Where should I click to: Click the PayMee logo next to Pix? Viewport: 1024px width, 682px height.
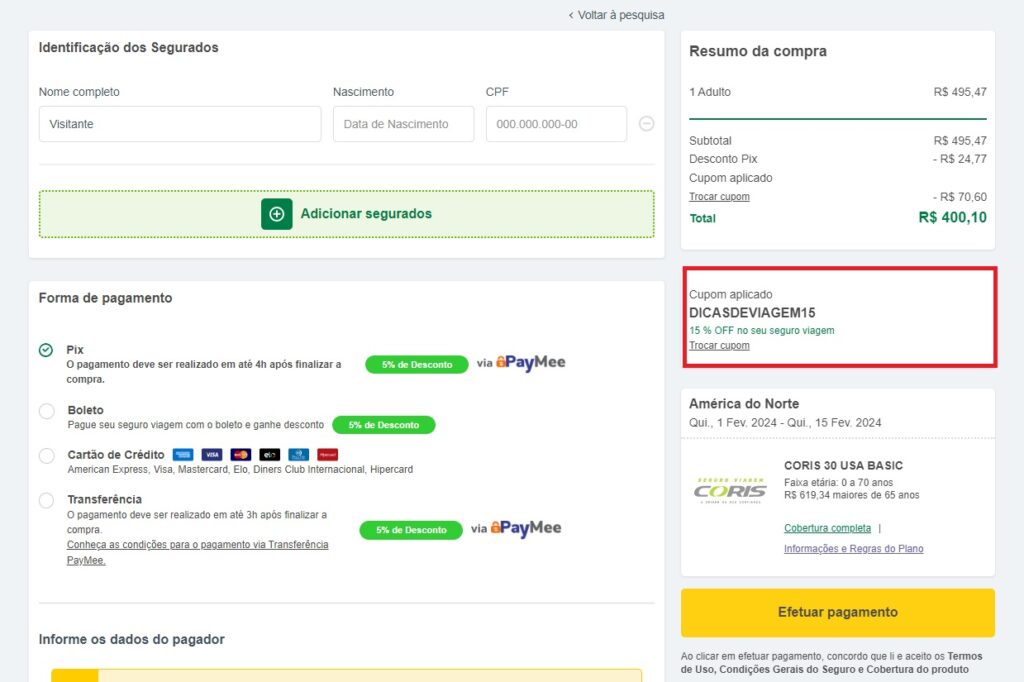click(530, 363)
